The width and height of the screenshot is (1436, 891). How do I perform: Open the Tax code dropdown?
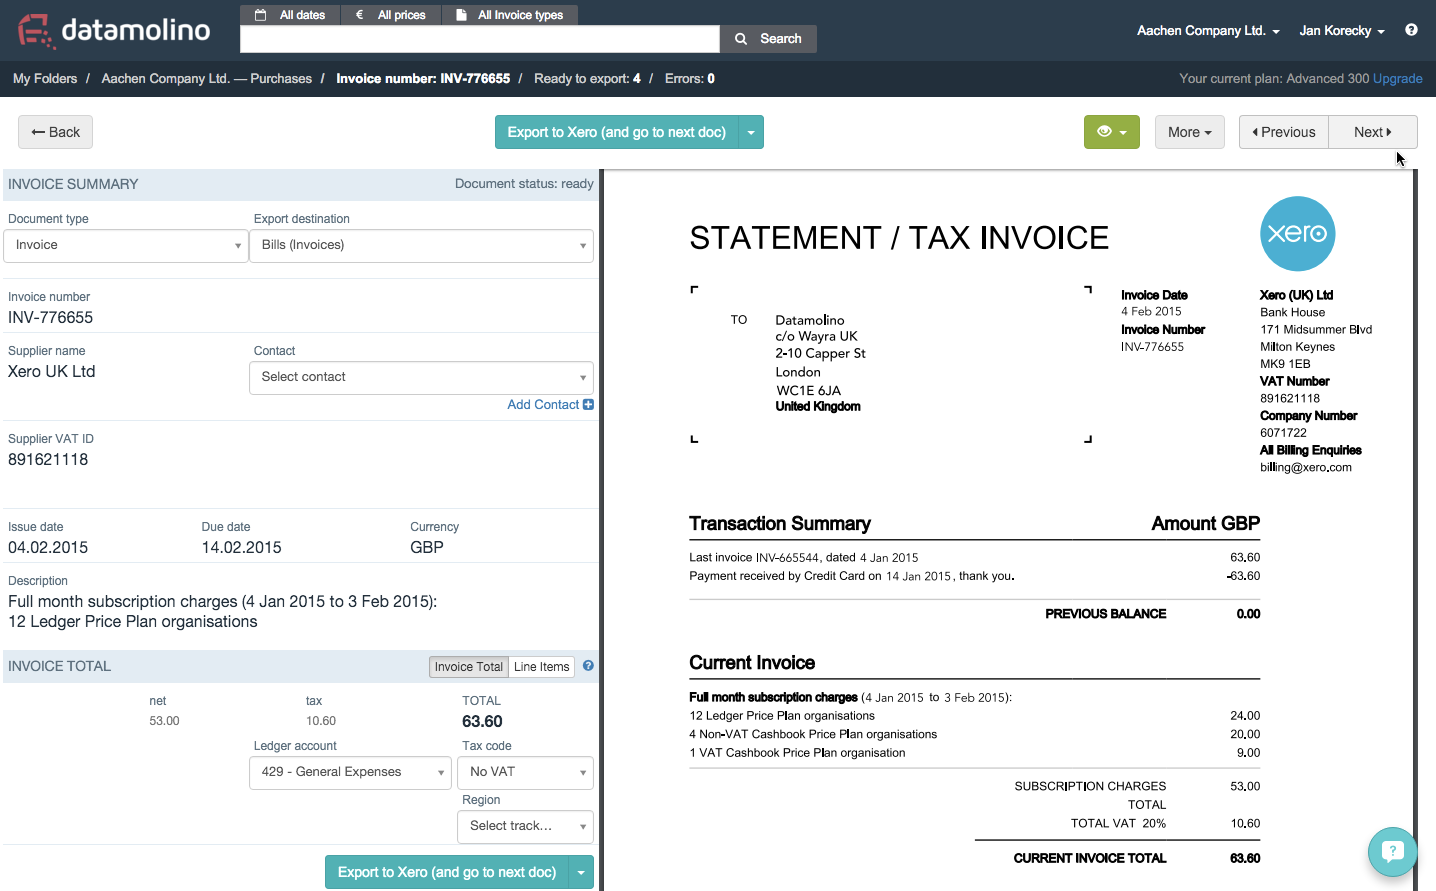[525, 773]
